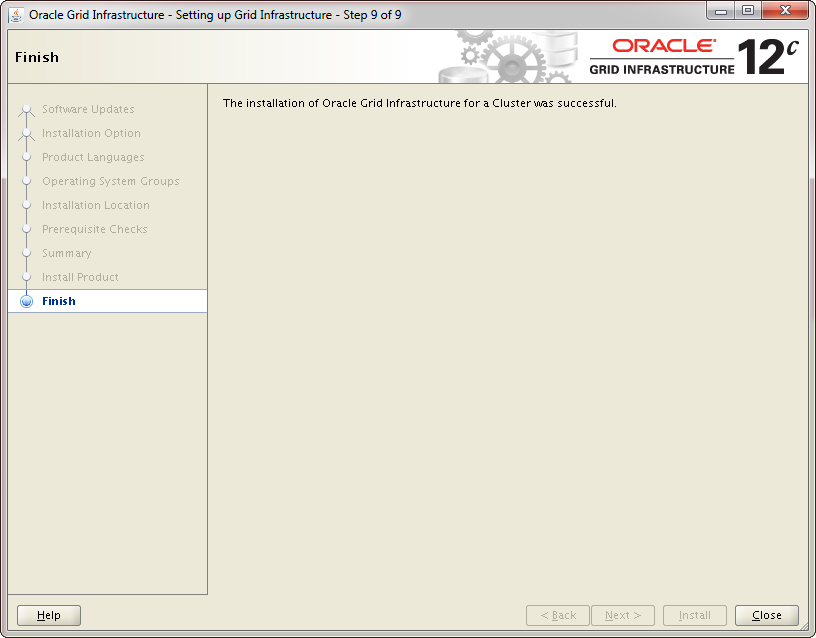Click the blue bullet beside the Finish step
This screenshot has width=816, height=638.
27,301
